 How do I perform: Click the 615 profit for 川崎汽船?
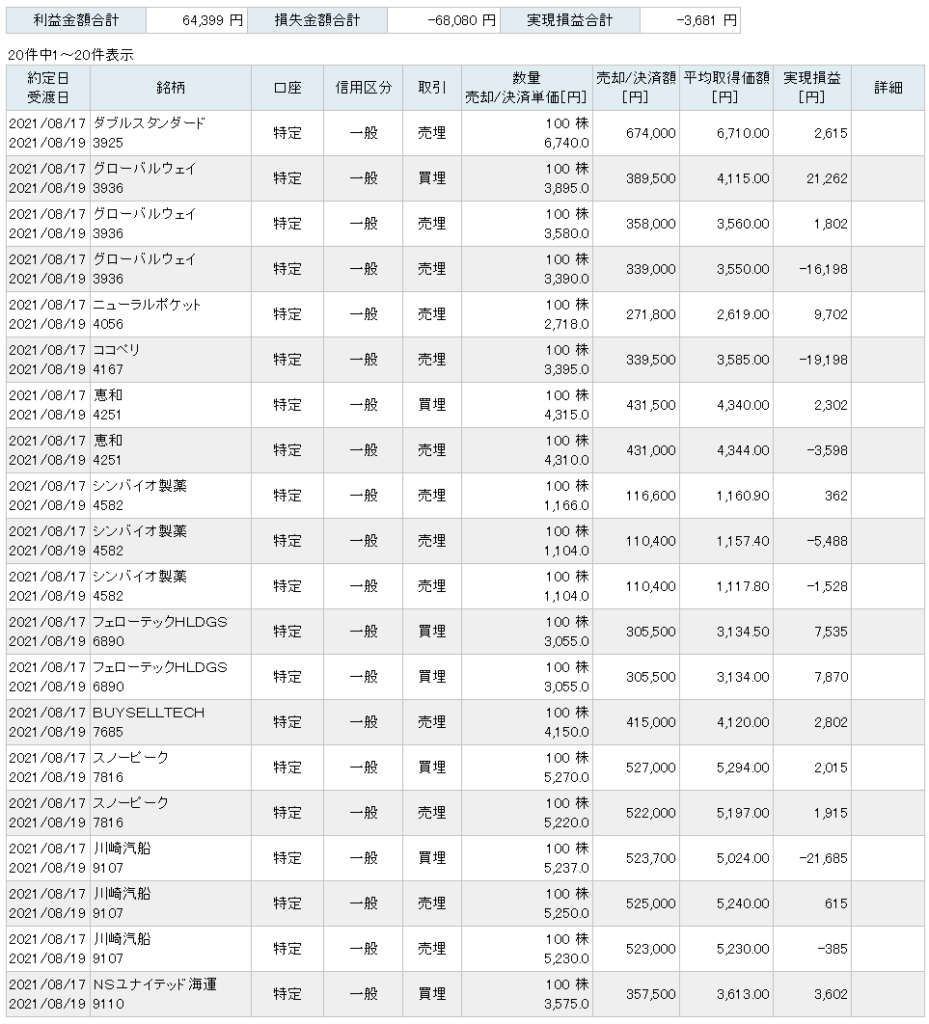[836, 904]
